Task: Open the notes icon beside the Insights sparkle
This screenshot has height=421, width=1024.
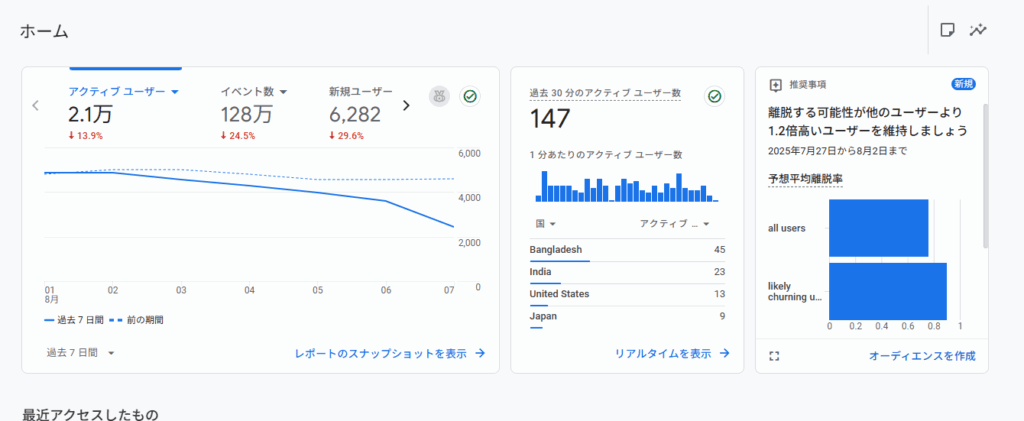Action: coord(947,30)
